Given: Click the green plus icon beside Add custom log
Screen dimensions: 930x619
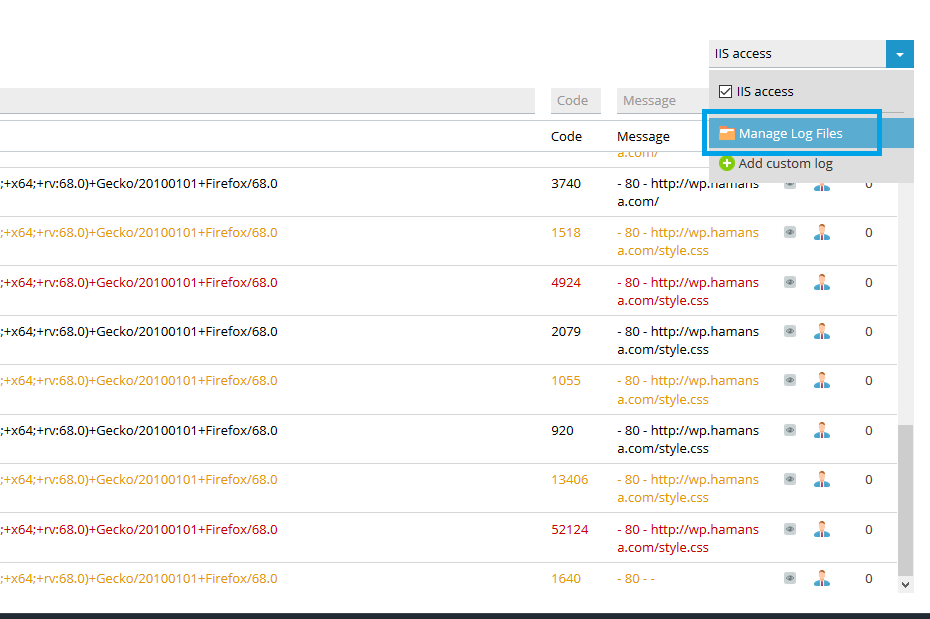Looking at the screenshot, I should (727, 164).
